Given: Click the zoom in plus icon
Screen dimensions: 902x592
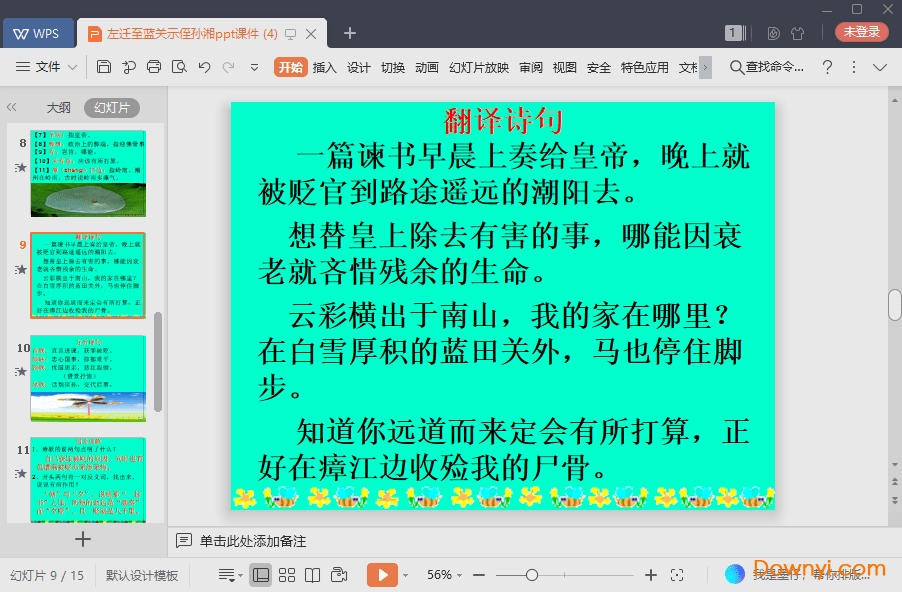Looking at the screenshot, I should 651,575.
